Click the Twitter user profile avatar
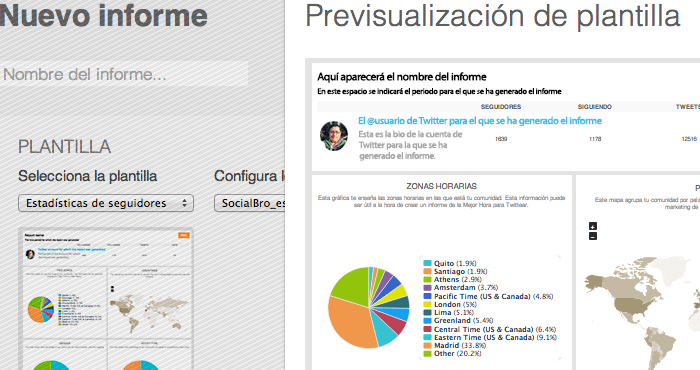Screen dimensions: 700x370 [334, 136]
